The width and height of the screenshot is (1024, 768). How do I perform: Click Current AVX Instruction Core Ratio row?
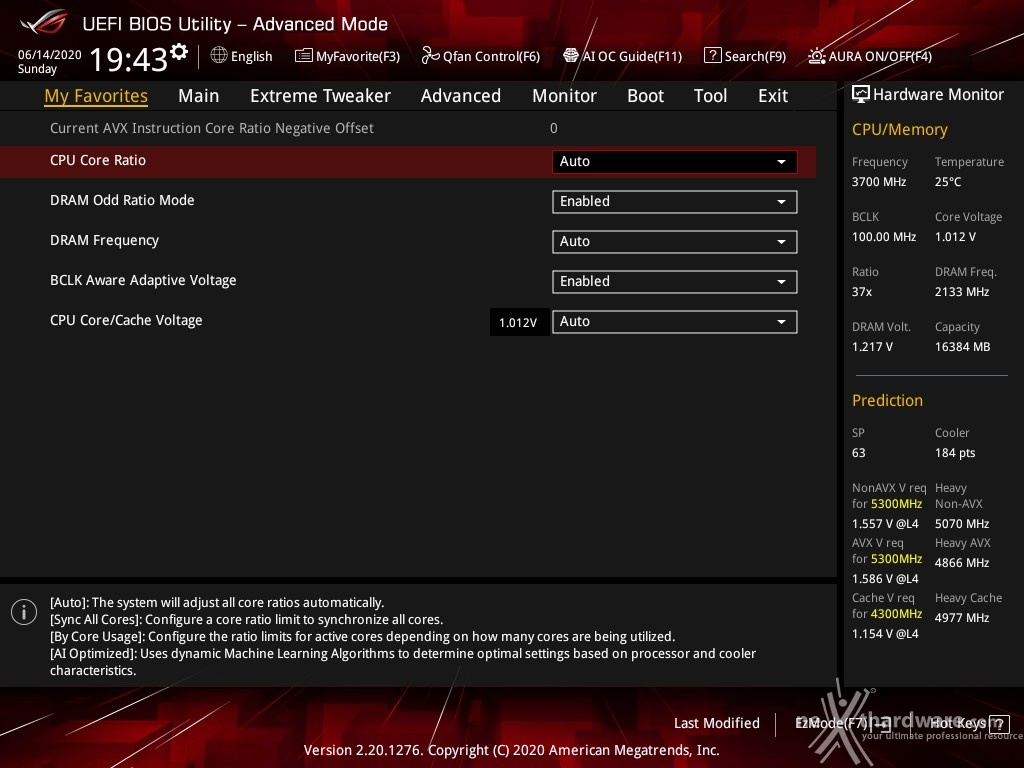[x=408, y=128]
